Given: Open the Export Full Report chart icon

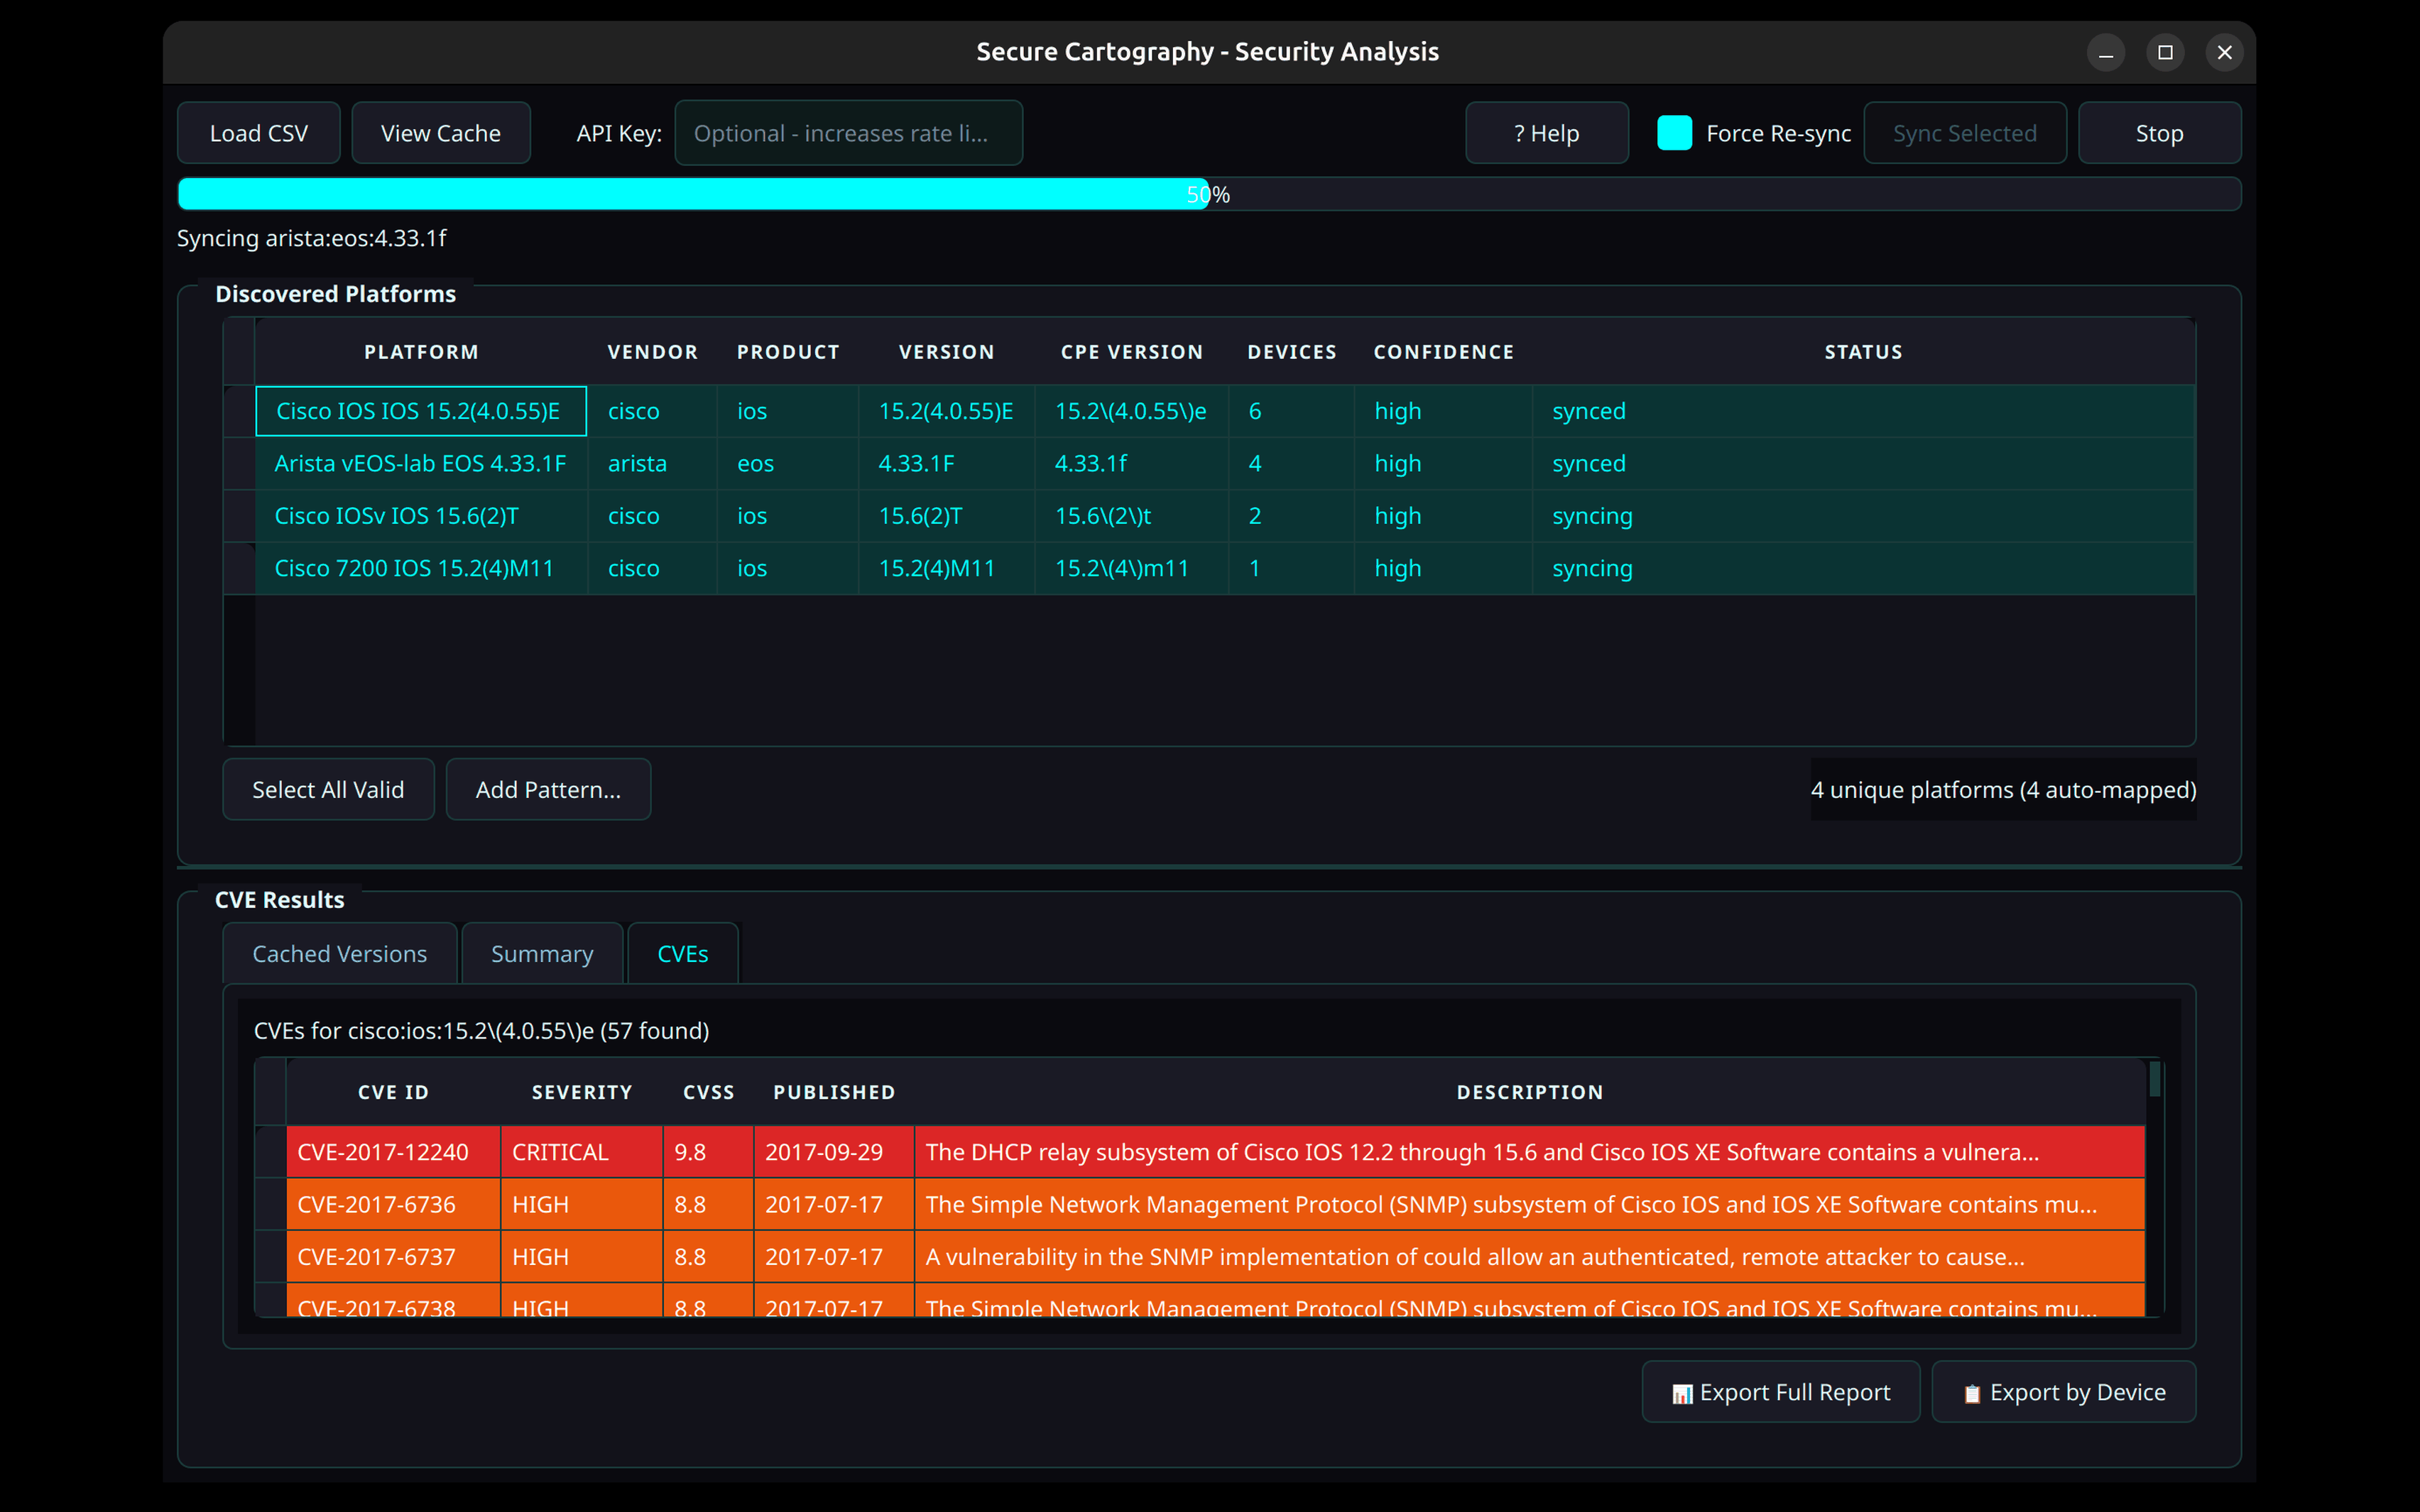Looking at the screenshot, I should coord(1683,1392).
